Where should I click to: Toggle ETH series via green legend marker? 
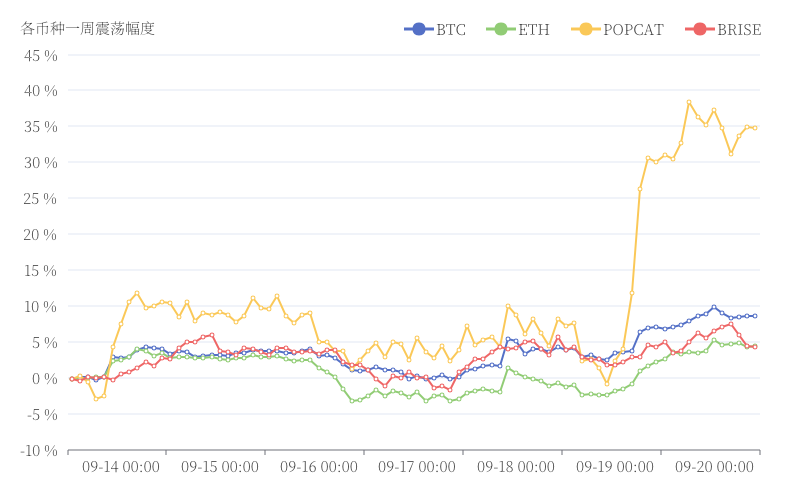[x=500, y=30]
